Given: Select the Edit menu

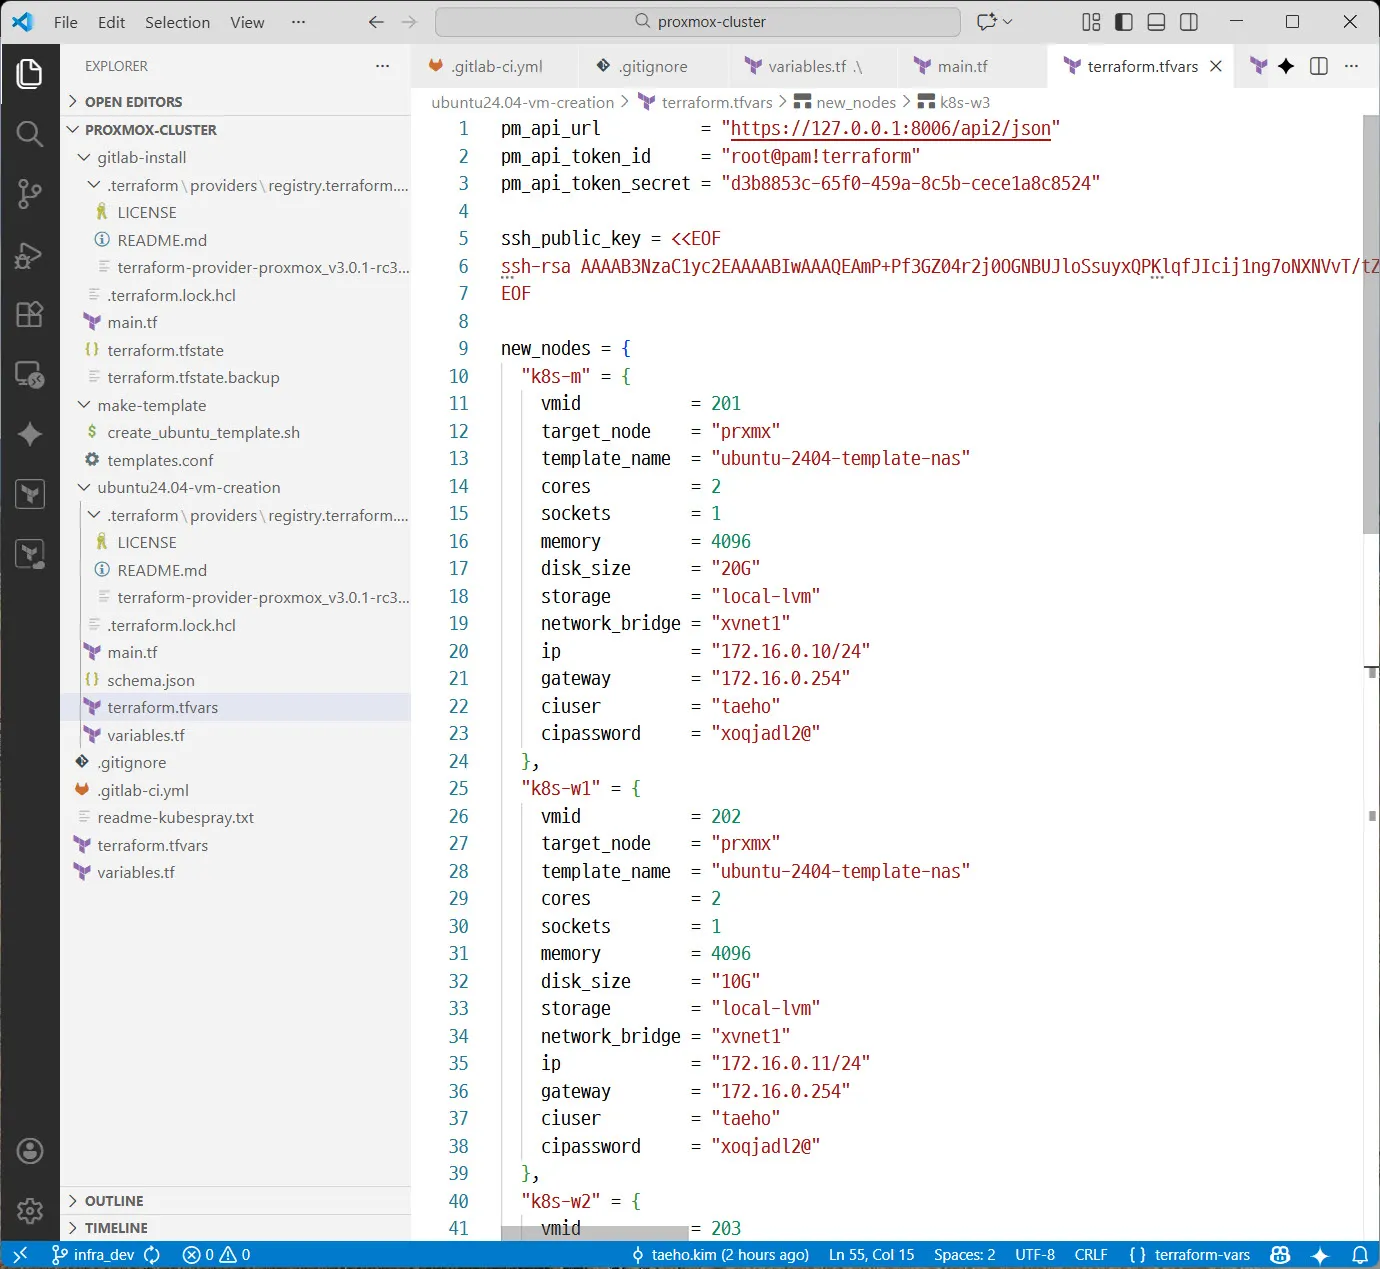Looking at the screenshot, I should [x=112, y=22].
